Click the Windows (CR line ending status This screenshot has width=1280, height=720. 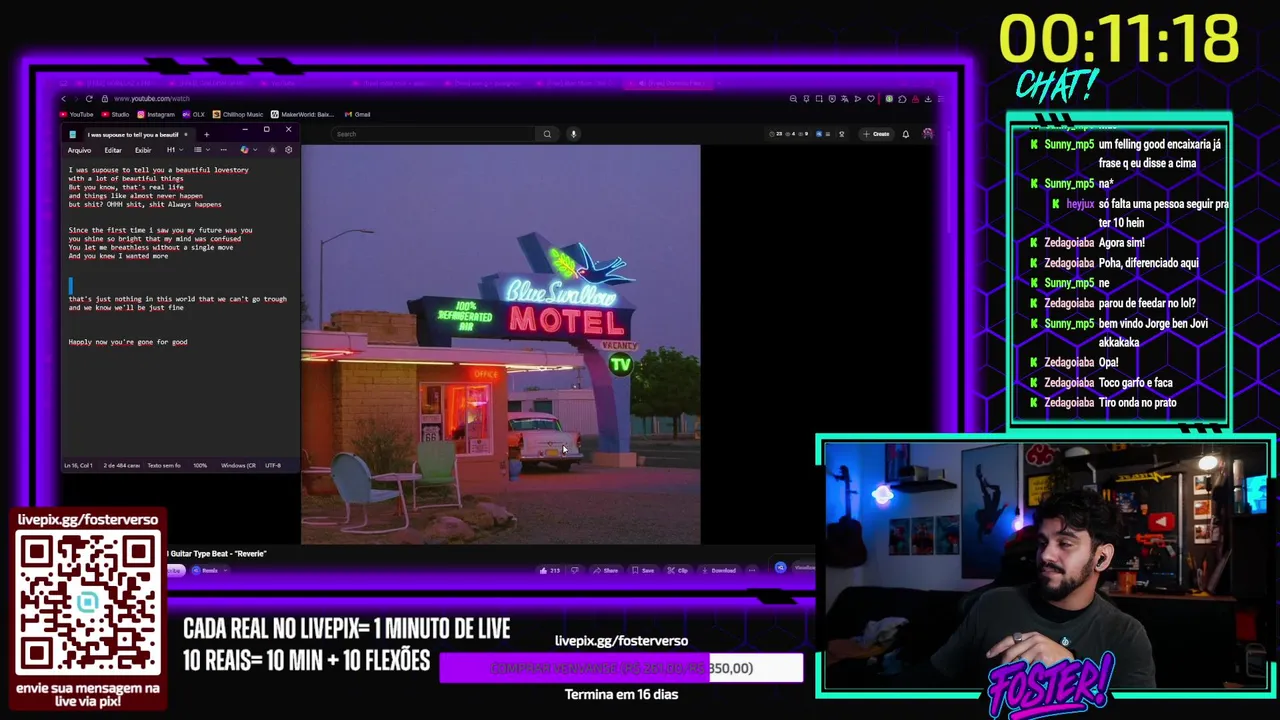(238, 466)
